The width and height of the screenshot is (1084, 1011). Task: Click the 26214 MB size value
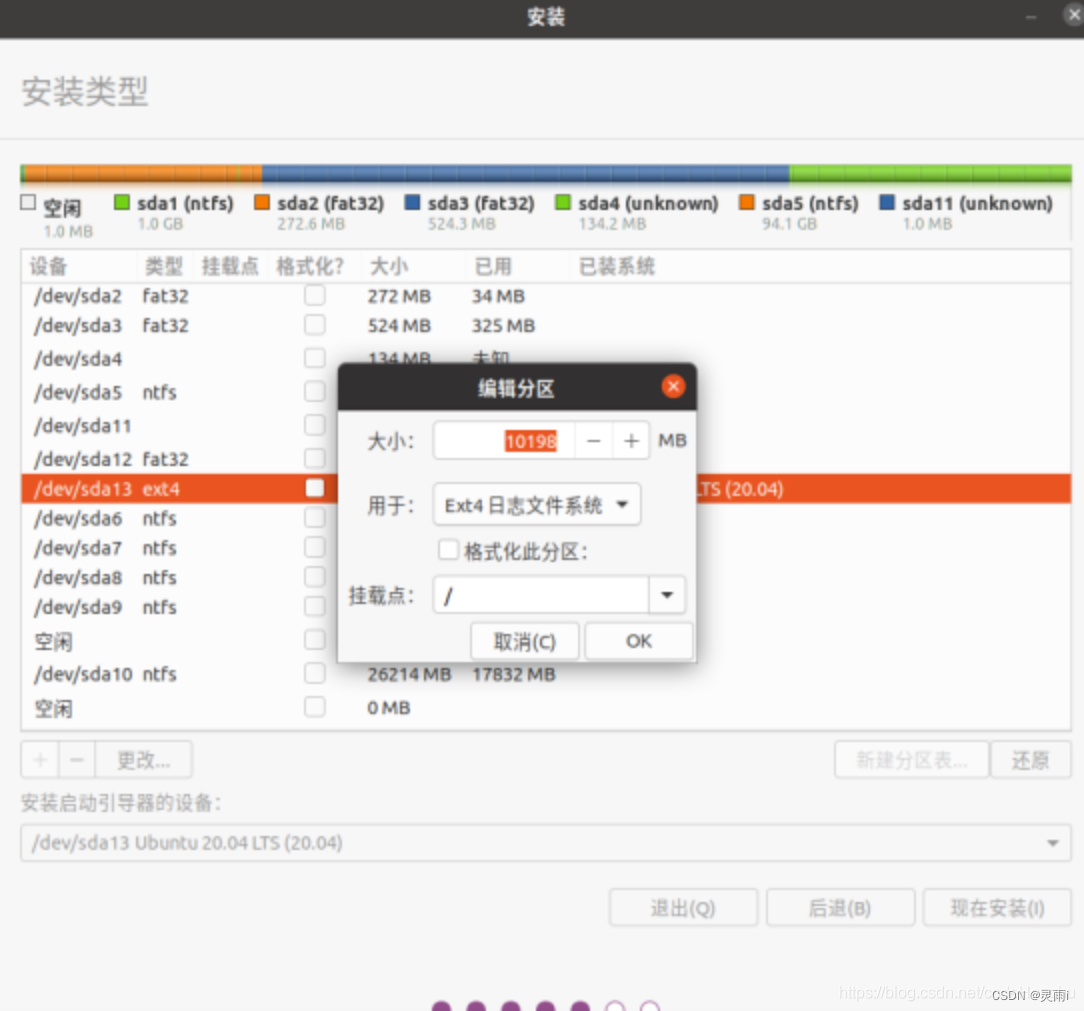pyautogui.click(x=409, y=674)
